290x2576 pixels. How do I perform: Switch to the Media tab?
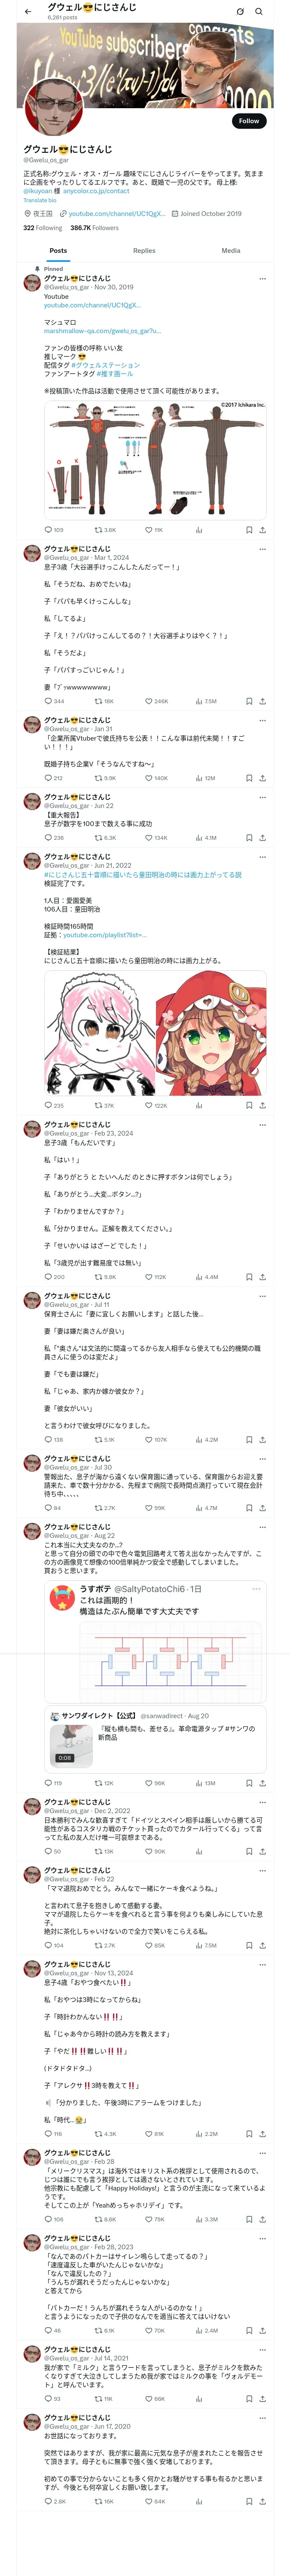coord(231,251)
